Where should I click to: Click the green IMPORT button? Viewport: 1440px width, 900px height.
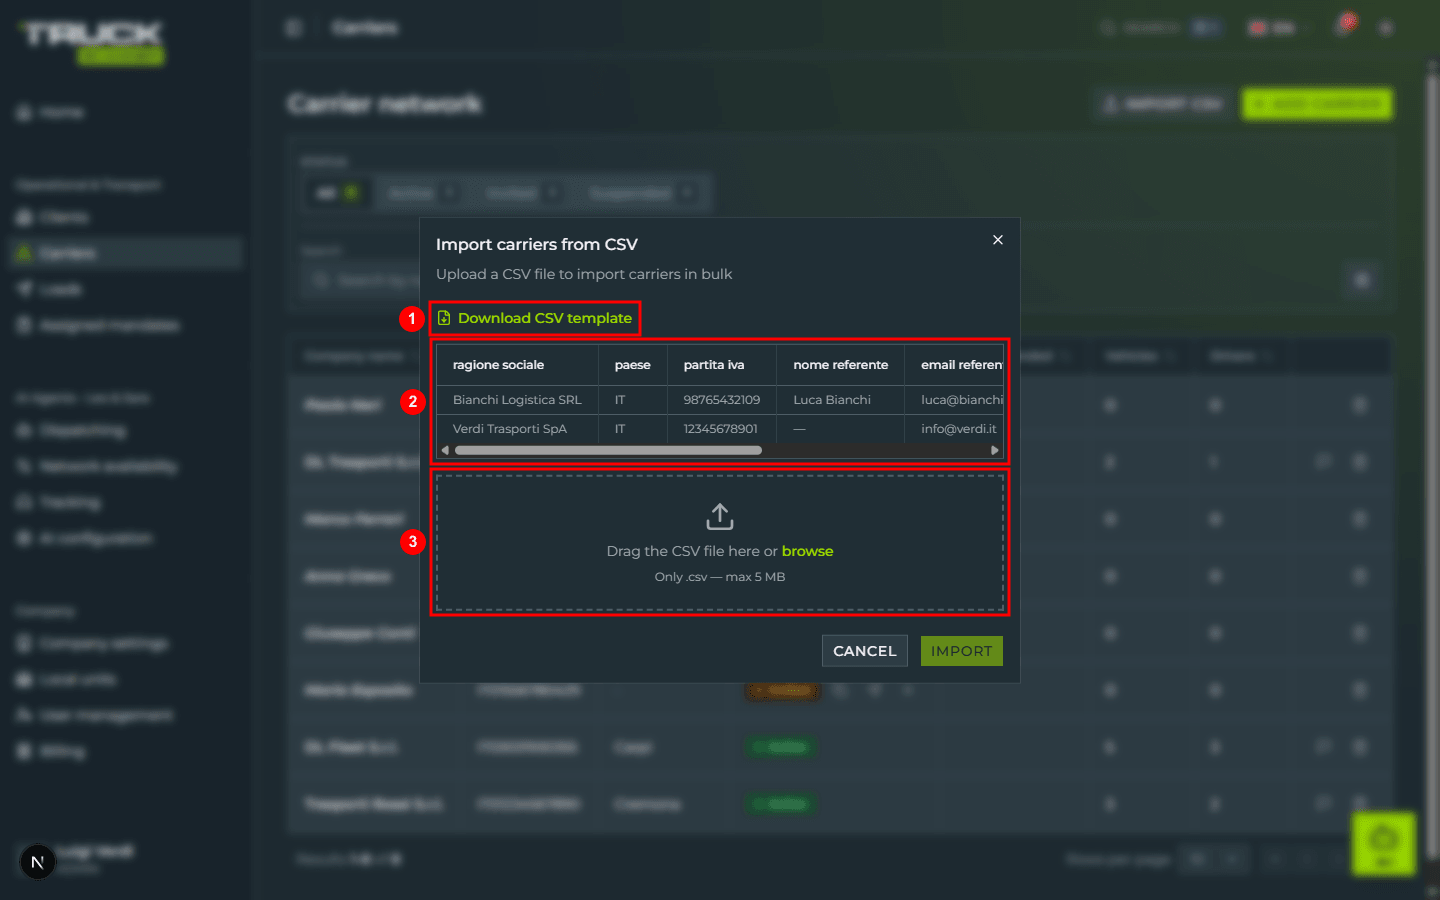pyautogui.click(x=961, y=651)
